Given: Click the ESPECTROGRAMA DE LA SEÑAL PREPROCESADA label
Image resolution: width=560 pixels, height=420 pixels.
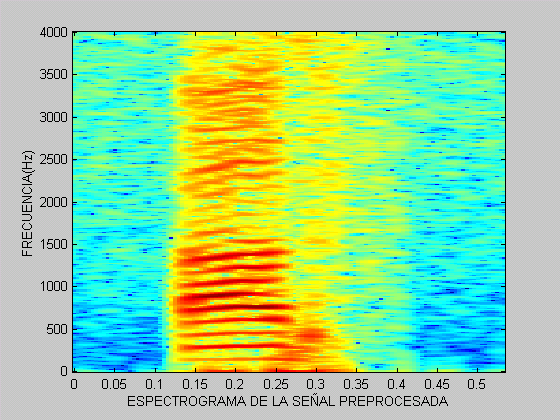Looking at the screenshot, I should click(288, 401).
